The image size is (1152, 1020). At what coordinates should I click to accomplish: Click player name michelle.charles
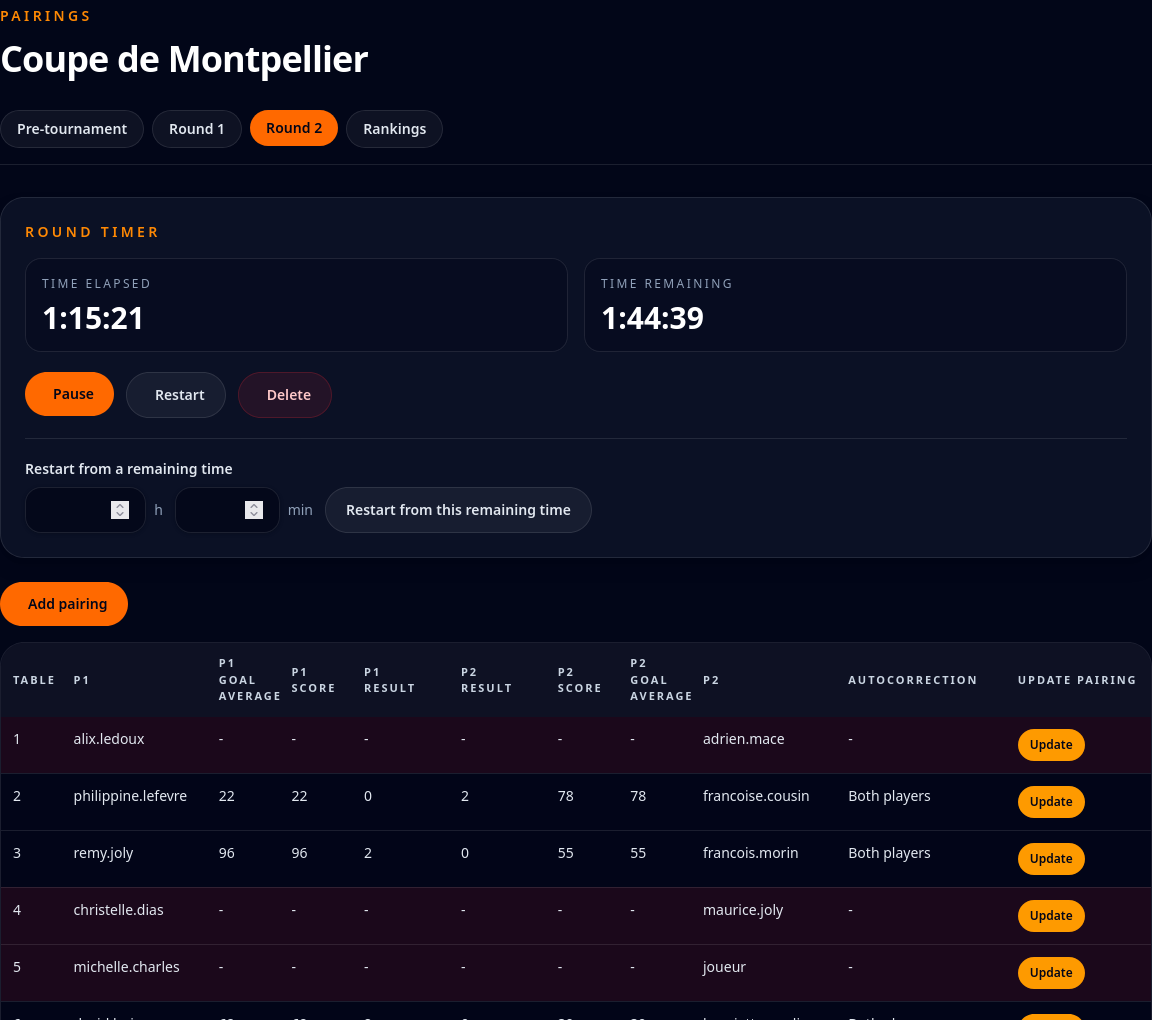click(x=126, y=966)
